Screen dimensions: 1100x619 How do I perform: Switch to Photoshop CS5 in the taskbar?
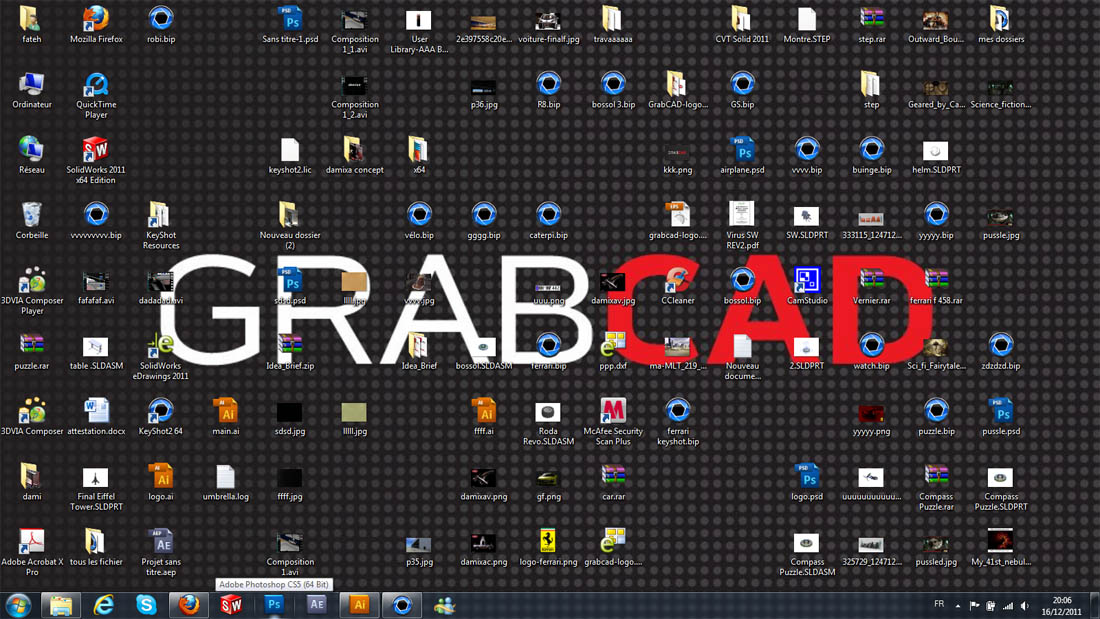pyautogui.click(x=274, y=605)
